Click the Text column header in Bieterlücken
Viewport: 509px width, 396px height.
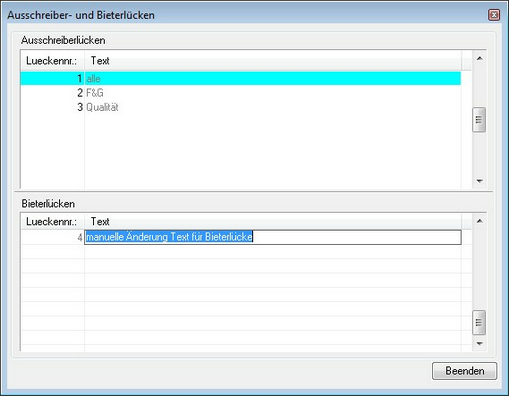tap(273, 221)
